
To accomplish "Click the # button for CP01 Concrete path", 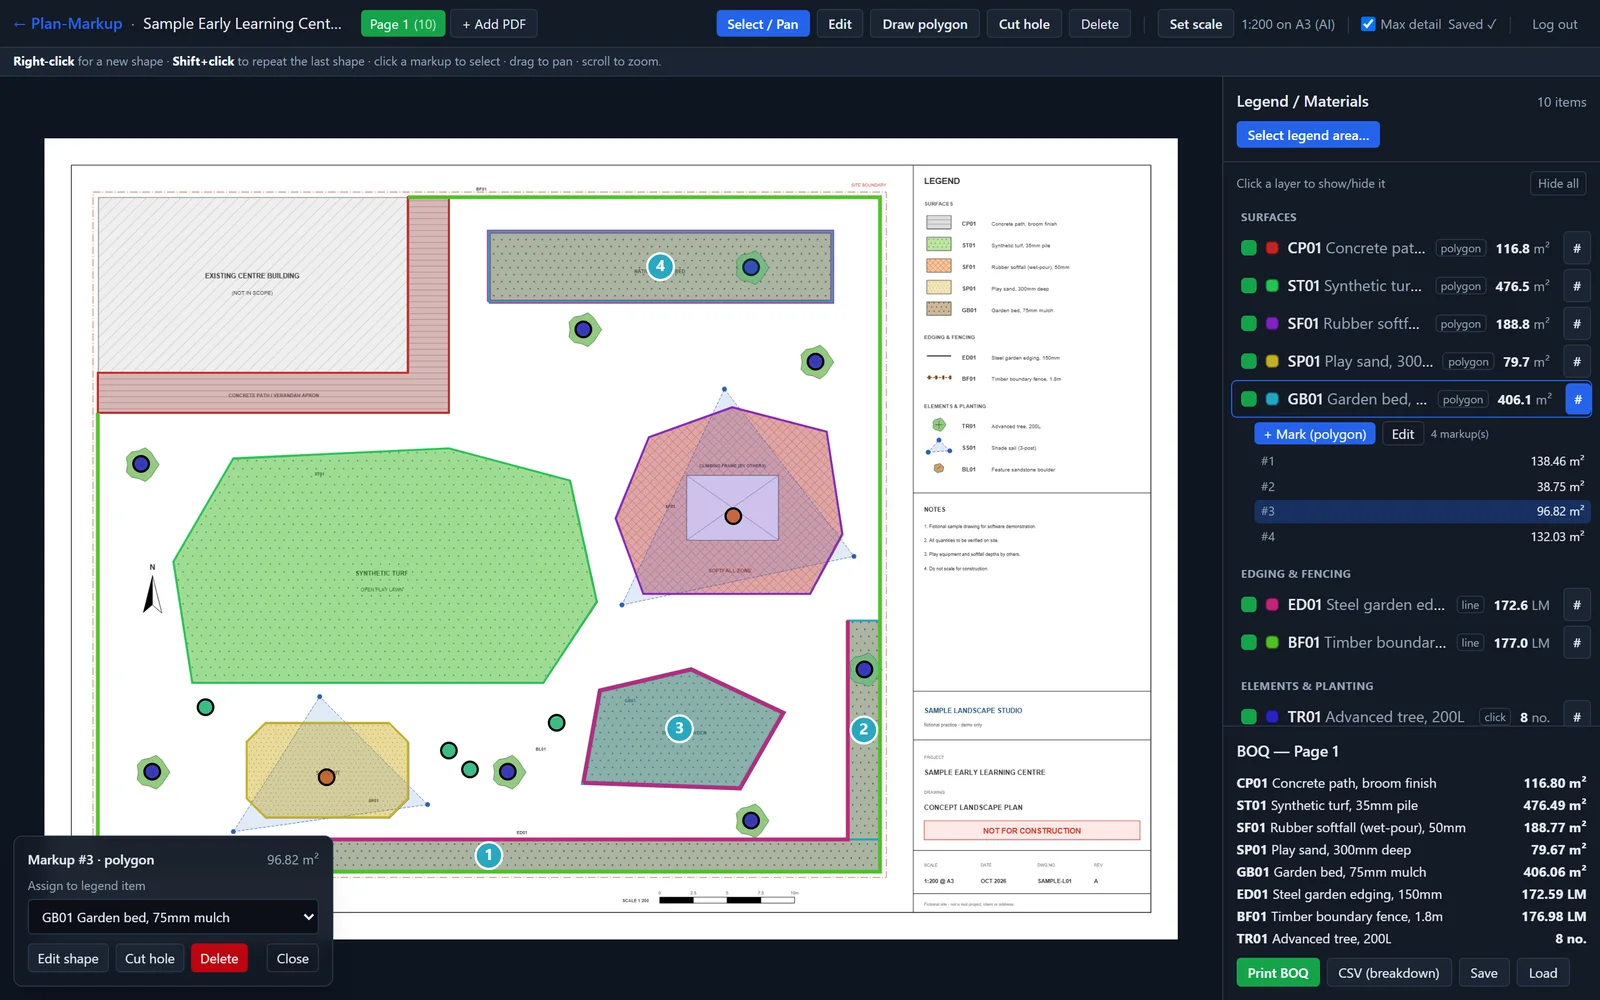I will point(1577,248).
